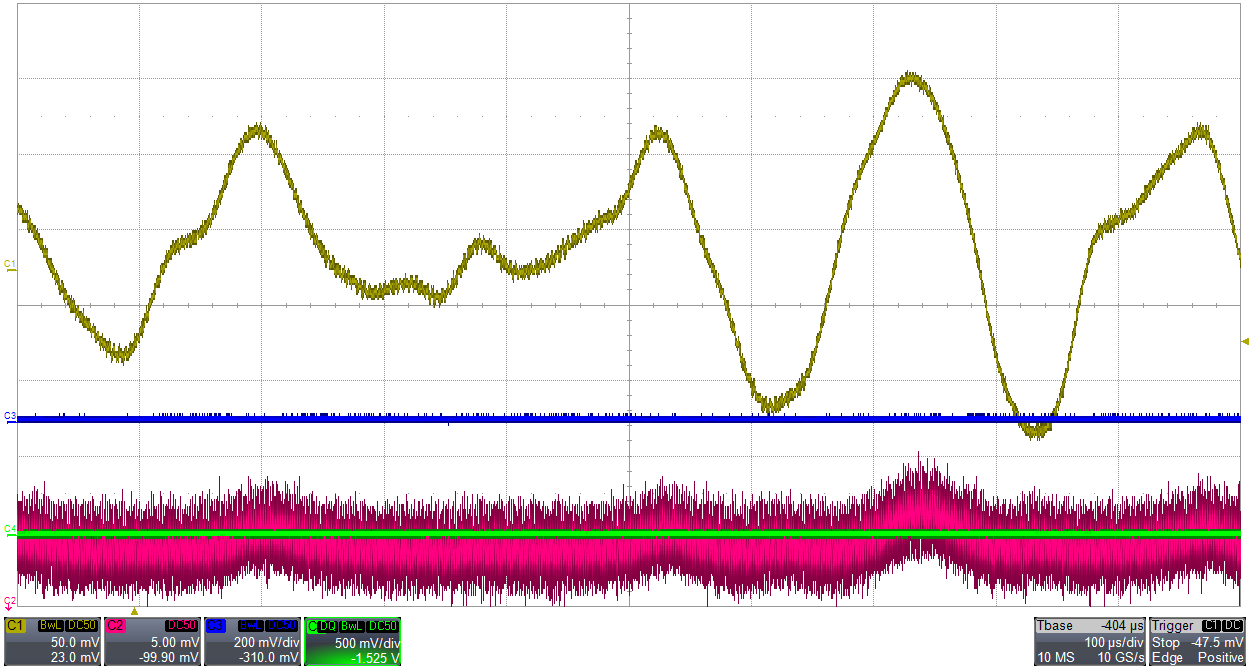Open the Tbase timebase descriptor box
1251x667 pixels.
click(1090, 641)
